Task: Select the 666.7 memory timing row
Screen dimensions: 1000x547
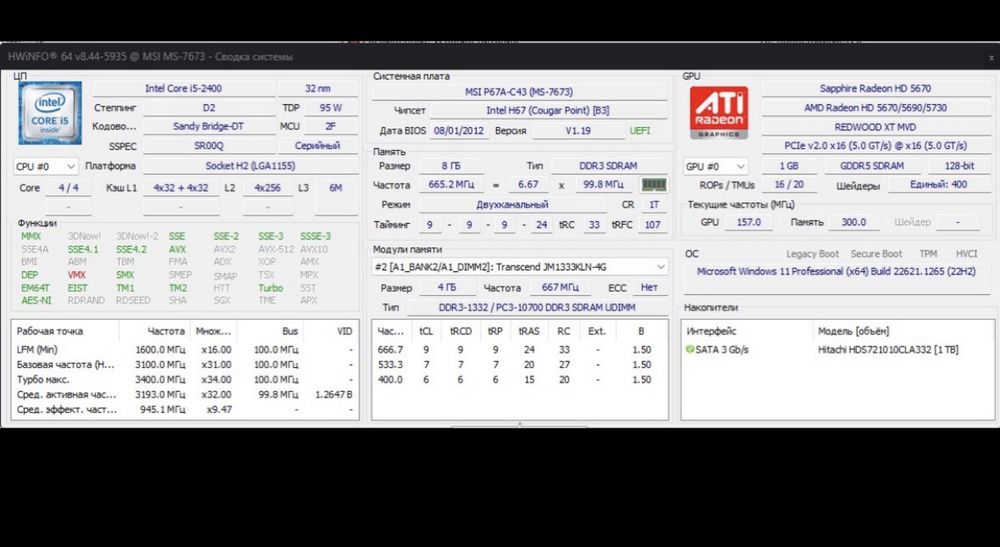Action: [519, 349]
